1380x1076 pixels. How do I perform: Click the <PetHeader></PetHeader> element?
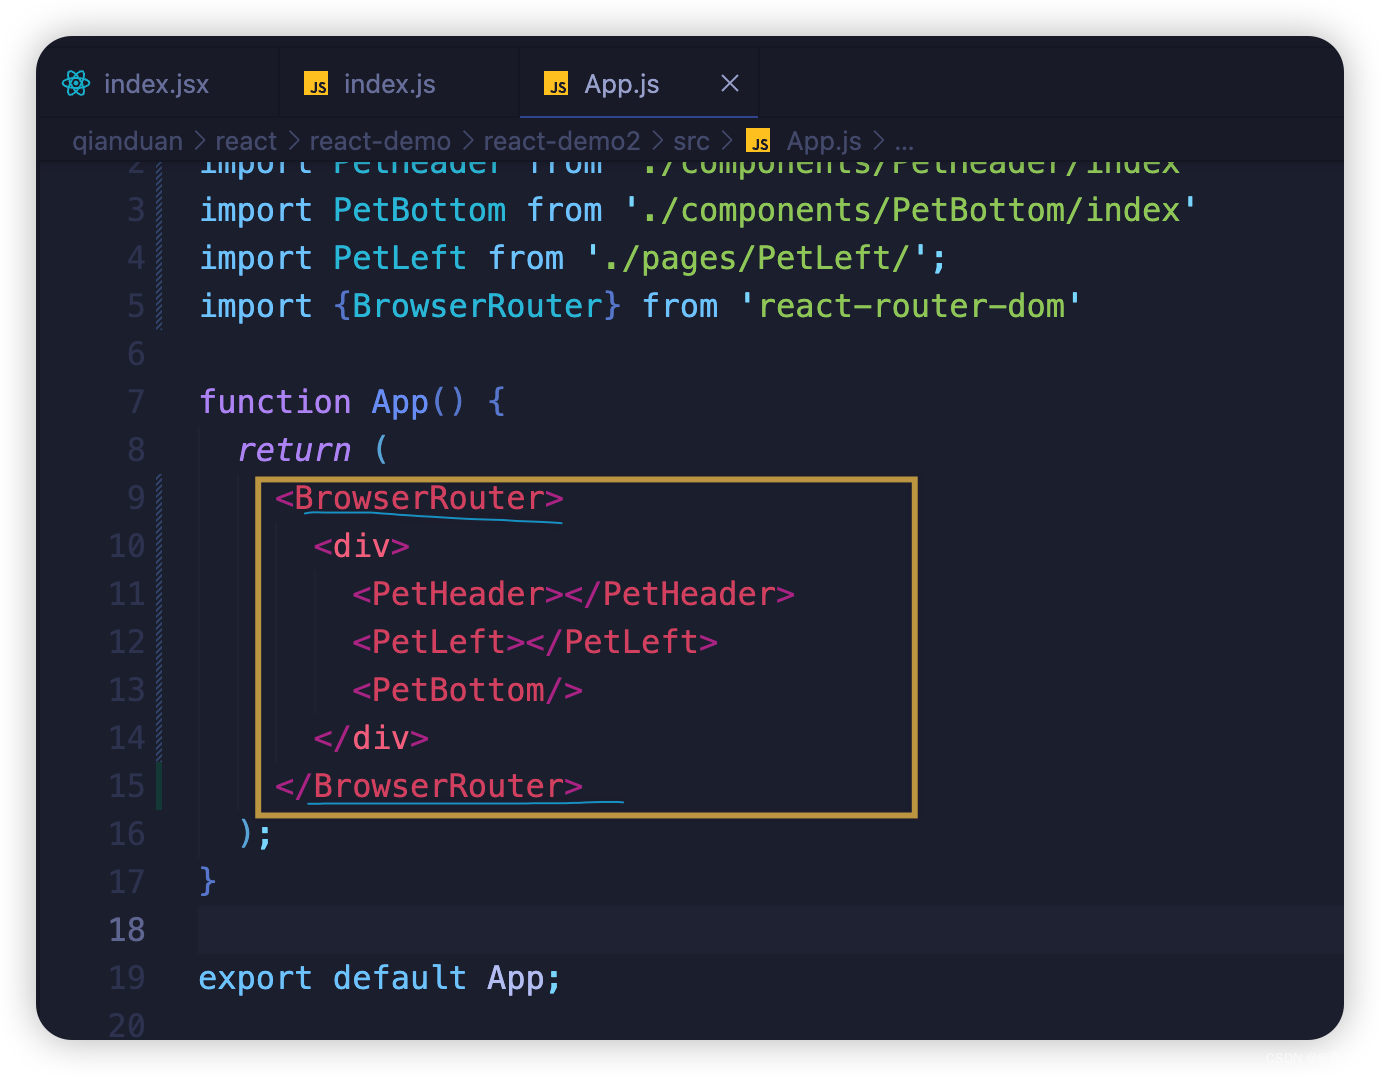click(x=573, y=594)
